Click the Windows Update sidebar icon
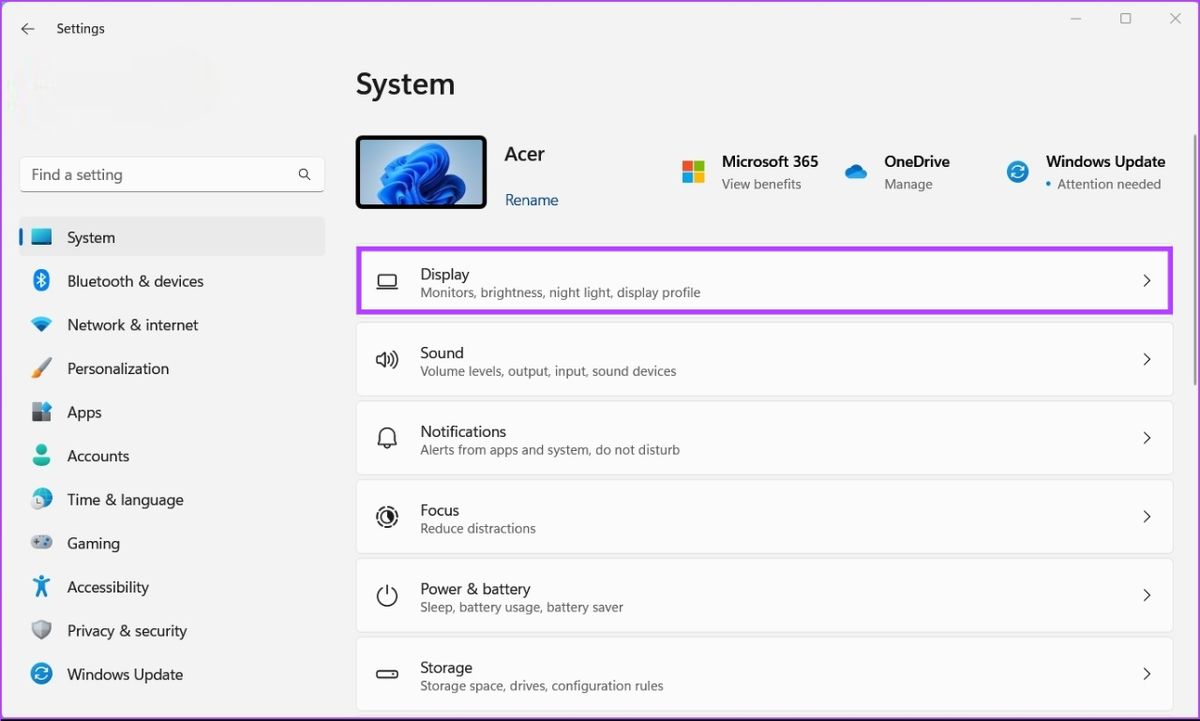Image resolution: width=1200 pixels, height=721 pixels. (x=41, y=674)
